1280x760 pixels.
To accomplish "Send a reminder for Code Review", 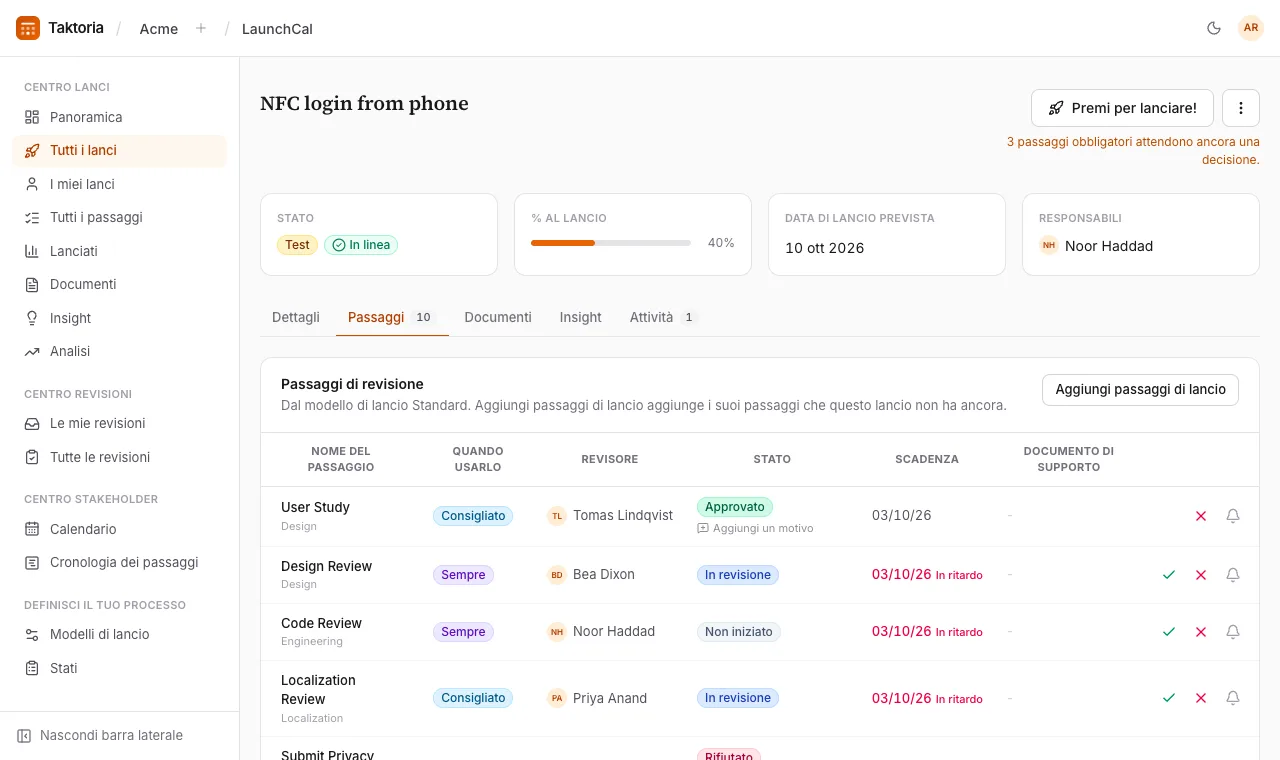I will [x=1233, y=632].
